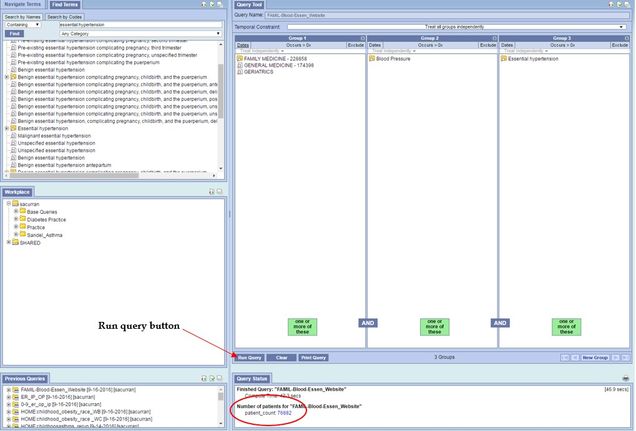The image size is (636, 431).
Task: Toggle Exclude on Group 2
Action: [x=487, y=45]
